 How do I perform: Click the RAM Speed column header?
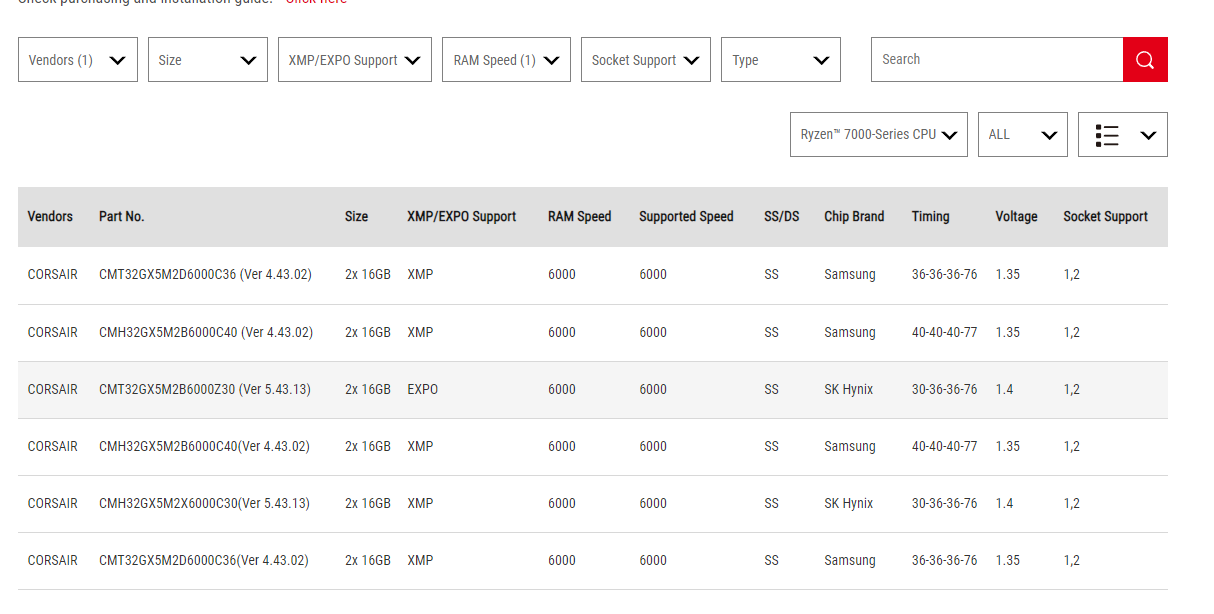pyautogui.click(x=579, y=217)
